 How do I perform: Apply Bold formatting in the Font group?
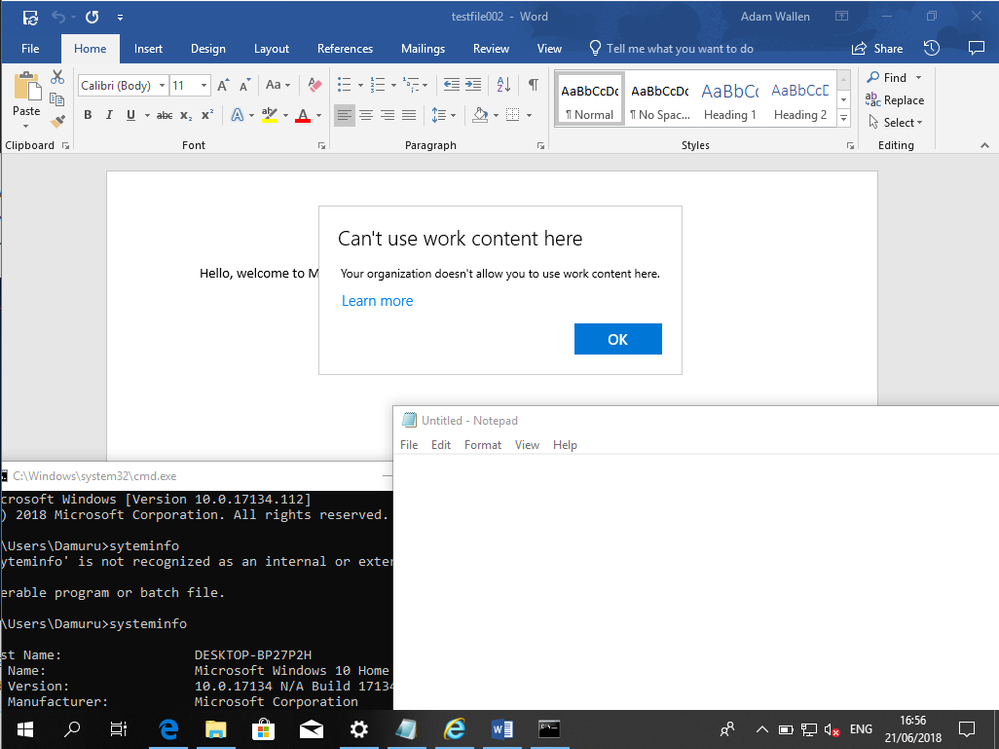pyautogui.click(x=88, y=115)
